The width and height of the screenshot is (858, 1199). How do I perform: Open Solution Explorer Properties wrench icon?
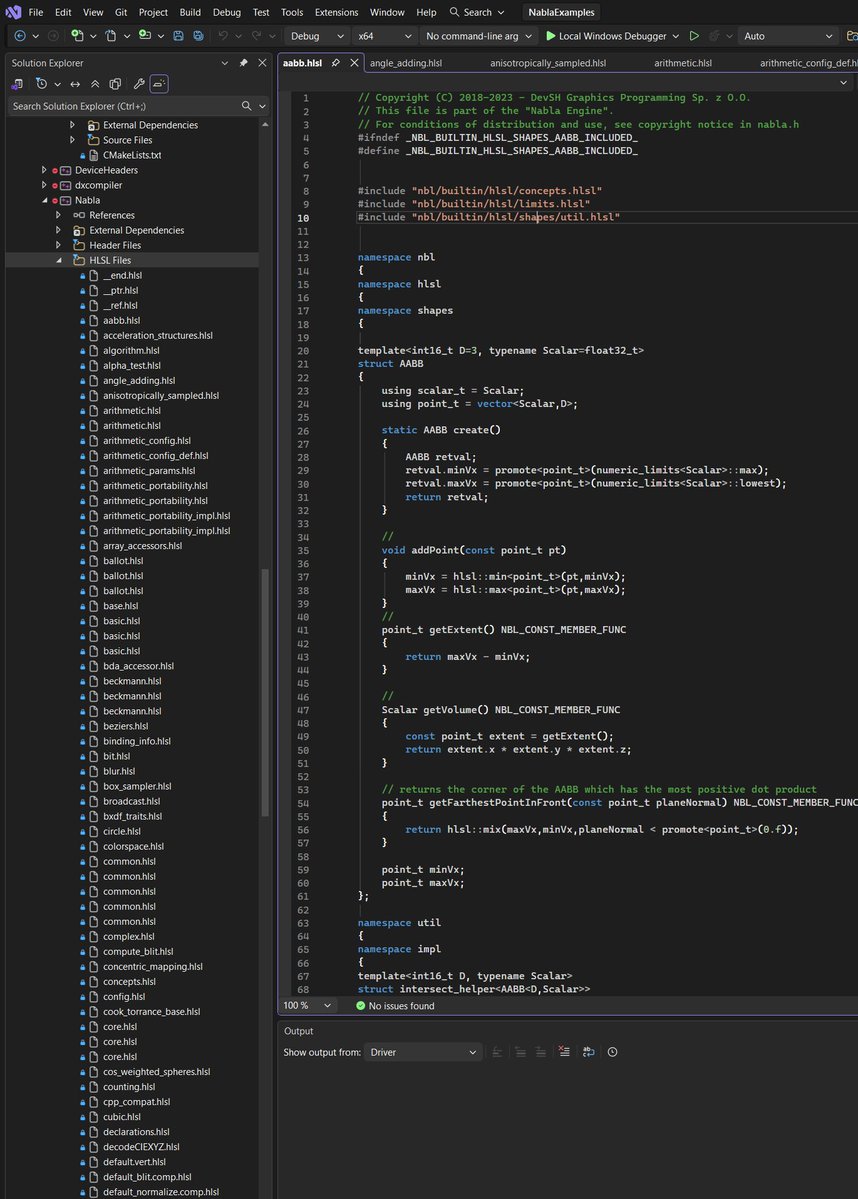140,84
